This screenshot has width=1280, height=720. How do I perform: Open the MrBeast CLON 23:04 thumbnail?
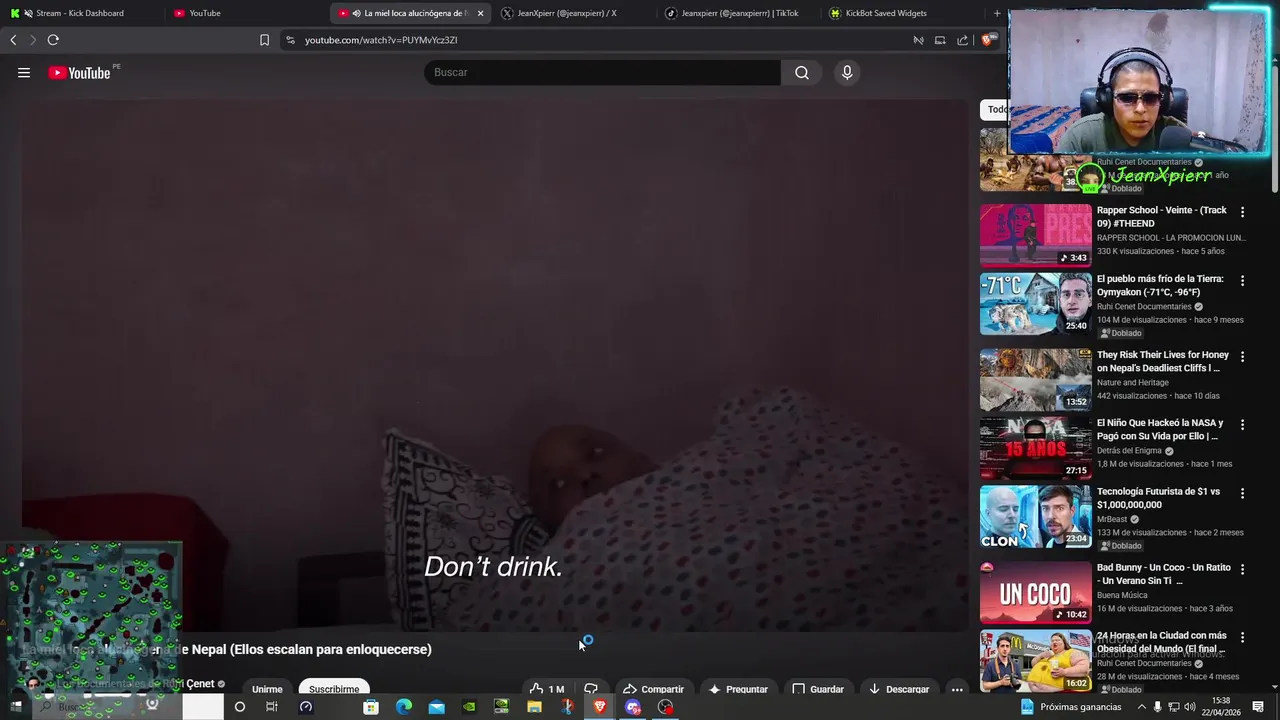pyautogui.click(x=1035, y=516)
